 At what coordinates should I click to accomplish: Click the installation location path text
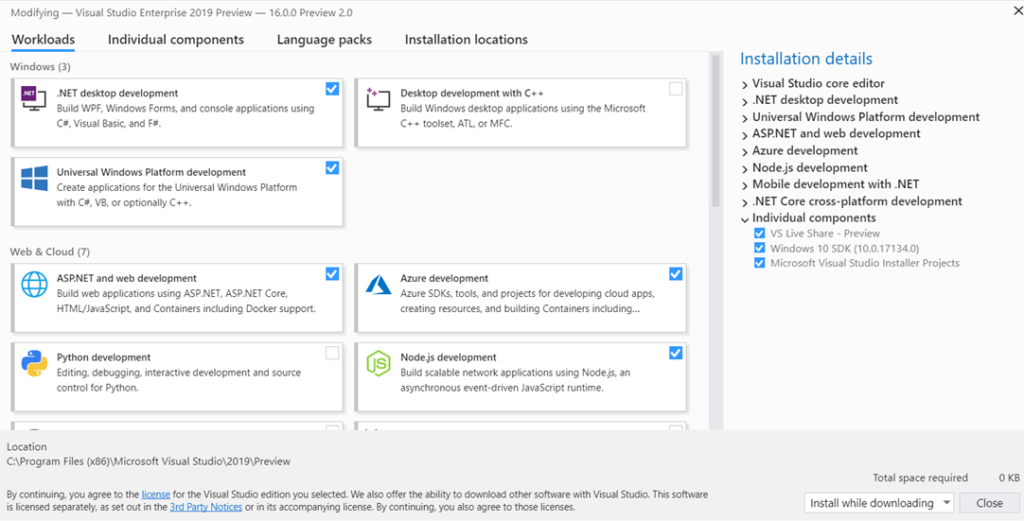148,461
